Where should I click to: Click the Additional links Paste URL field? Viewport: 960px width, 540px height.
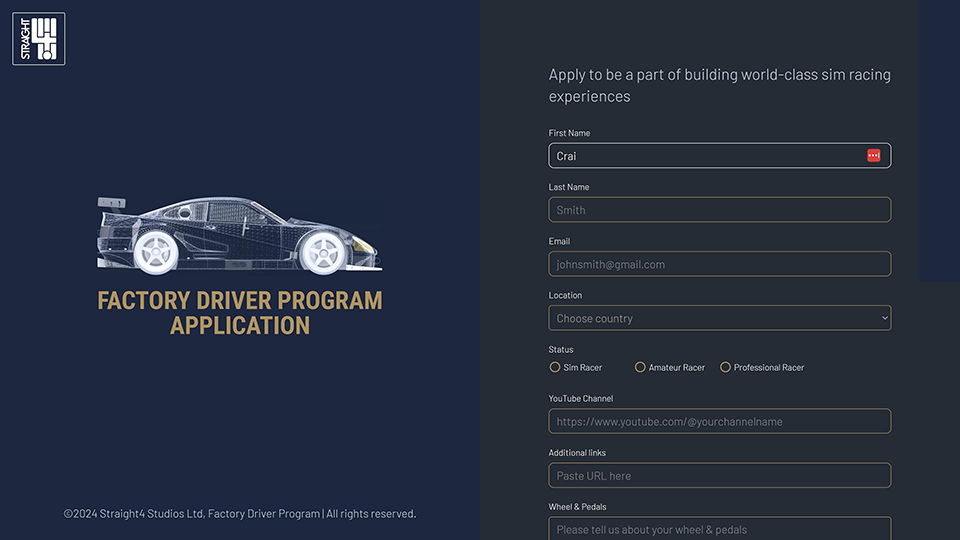(x=719, y=475)
